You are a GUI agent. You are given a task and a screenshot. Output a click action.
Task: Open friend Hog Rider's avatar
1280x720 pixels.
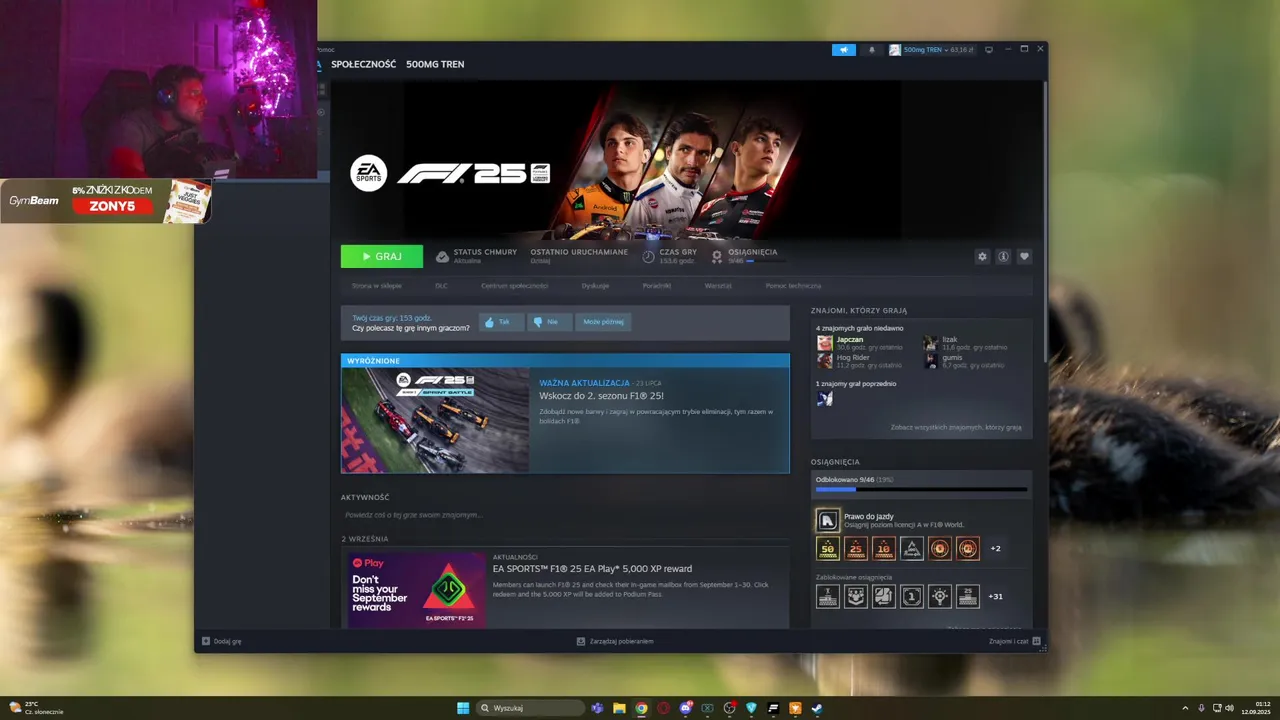[x=824, y=361]
